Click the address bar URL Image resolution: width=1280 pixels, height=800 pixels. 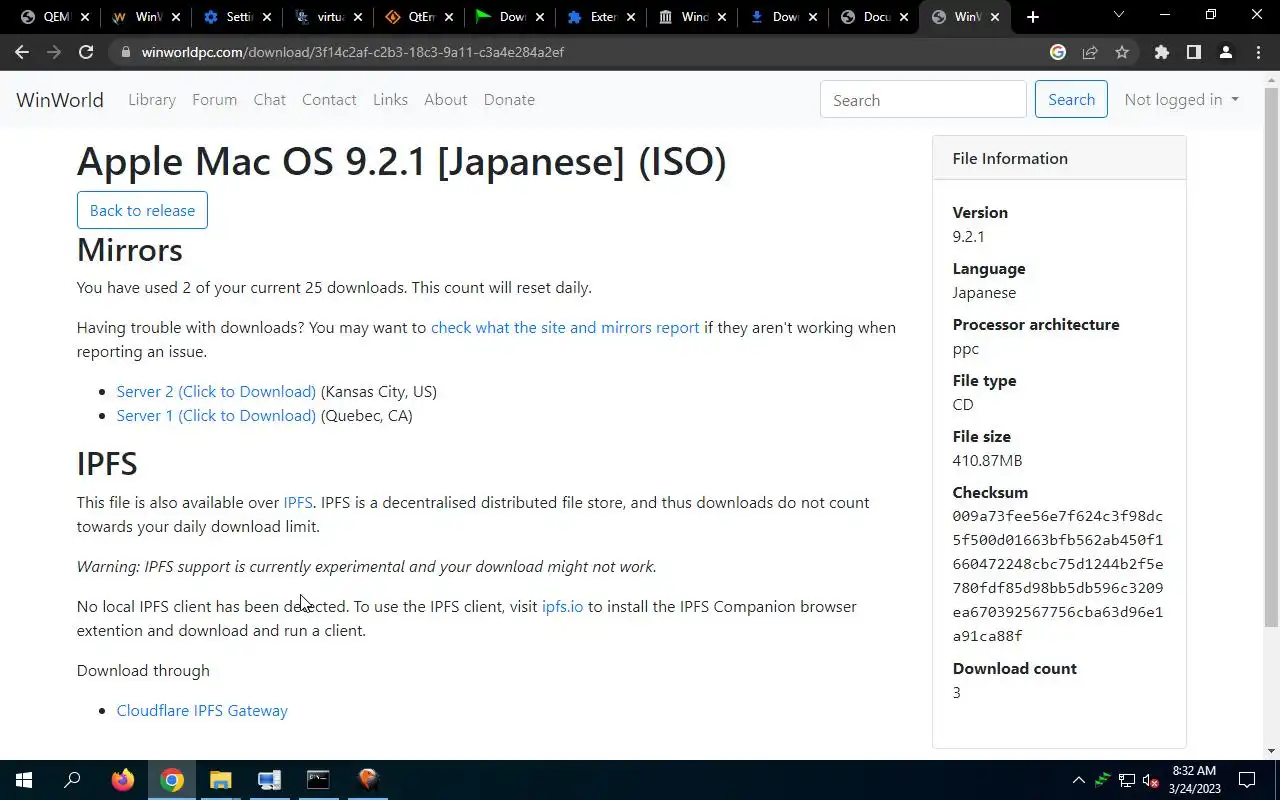click(x=352, y=52)
